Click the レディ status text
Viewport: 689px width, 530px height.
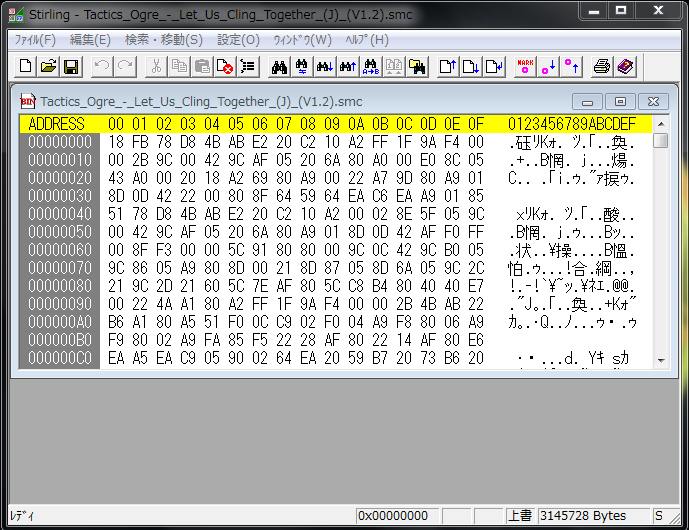tap(22, 516)
